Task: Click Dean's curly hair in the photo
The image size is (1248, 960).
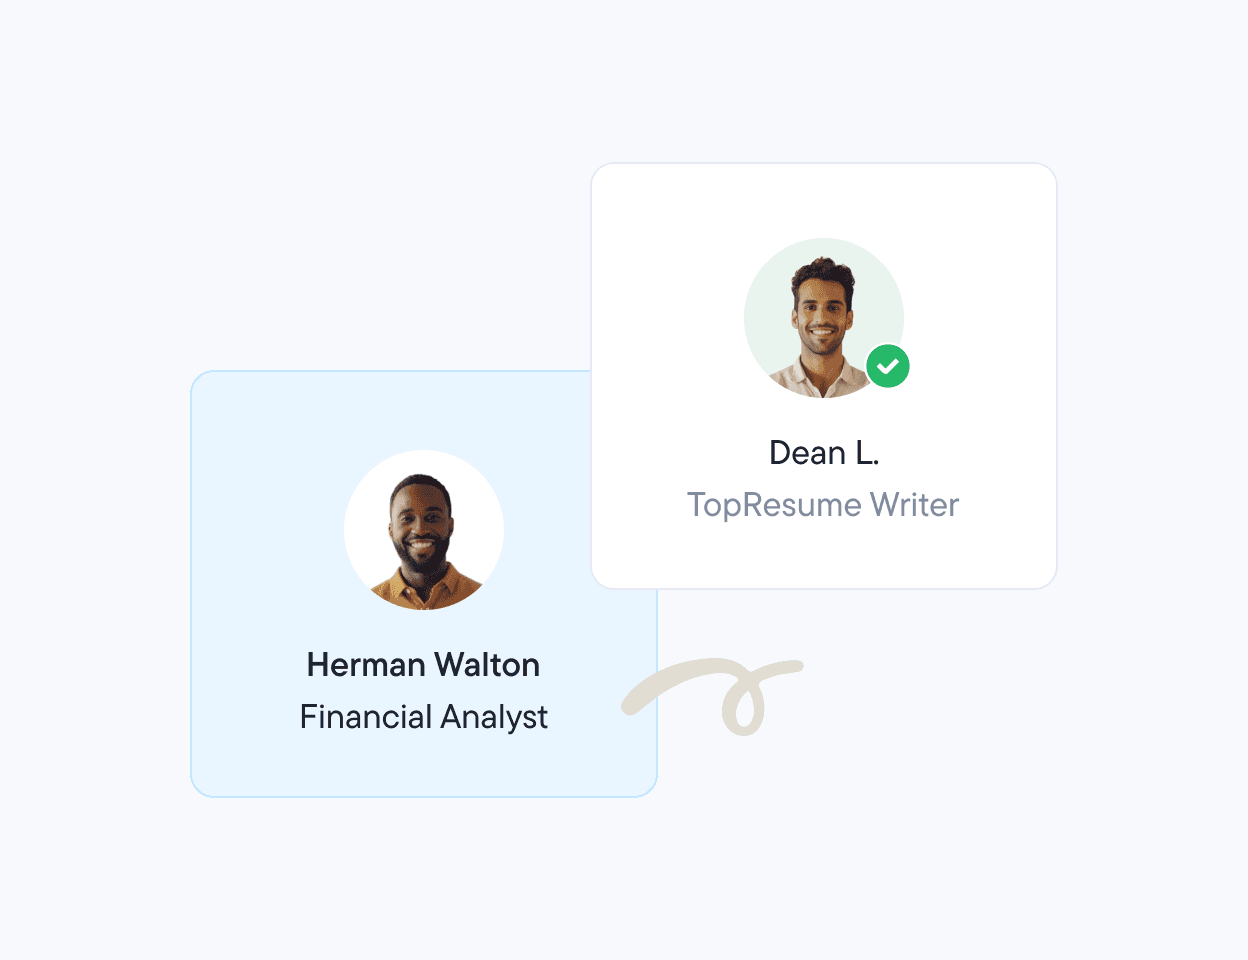Action: tap(823, 272)
